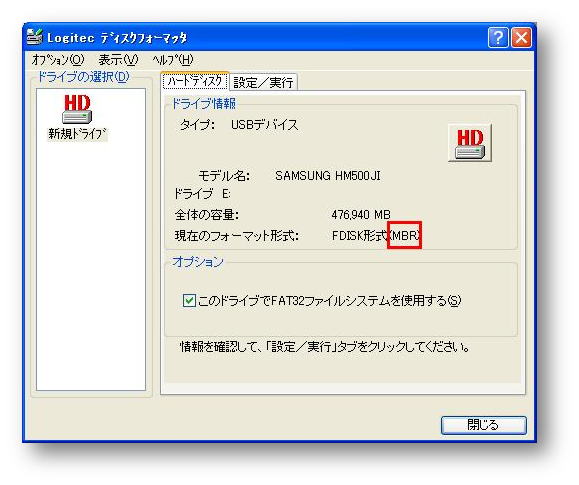Select the ハードディスク tab
Image resolution: width=579 pixels, height=485 pixels.
(x=195, y=81)
